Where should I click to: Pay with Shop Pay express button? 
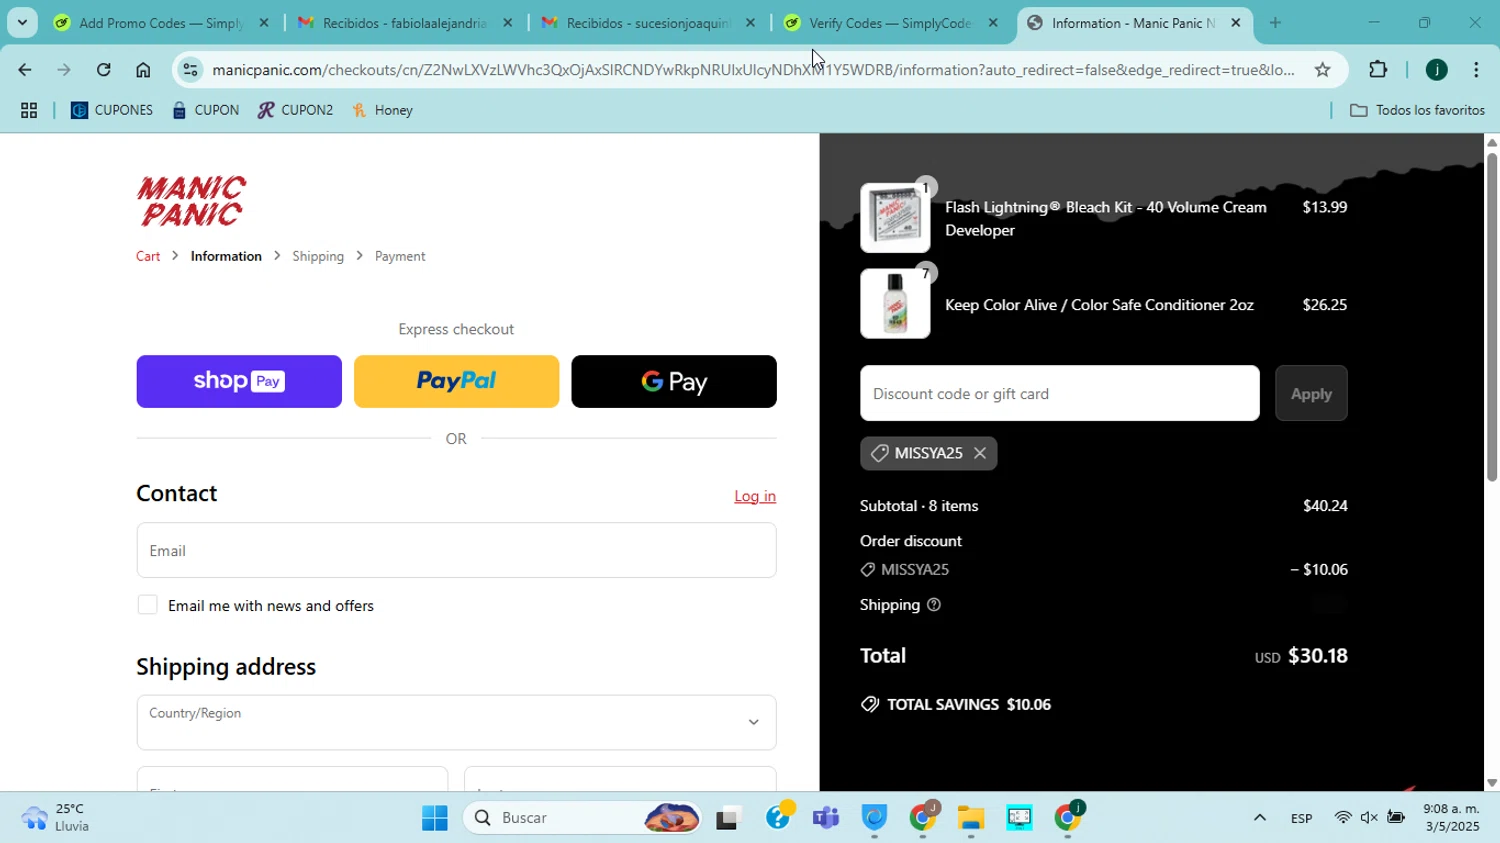pyautogui.click(x=239, y=381)
